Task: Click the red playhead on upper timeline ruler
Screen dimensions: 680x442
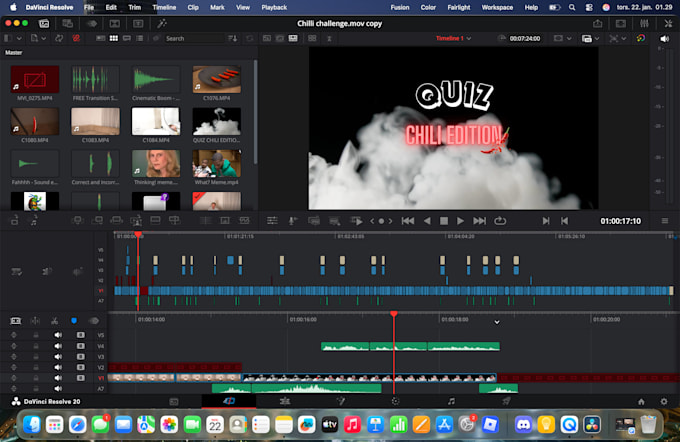Action: point(138,234)
